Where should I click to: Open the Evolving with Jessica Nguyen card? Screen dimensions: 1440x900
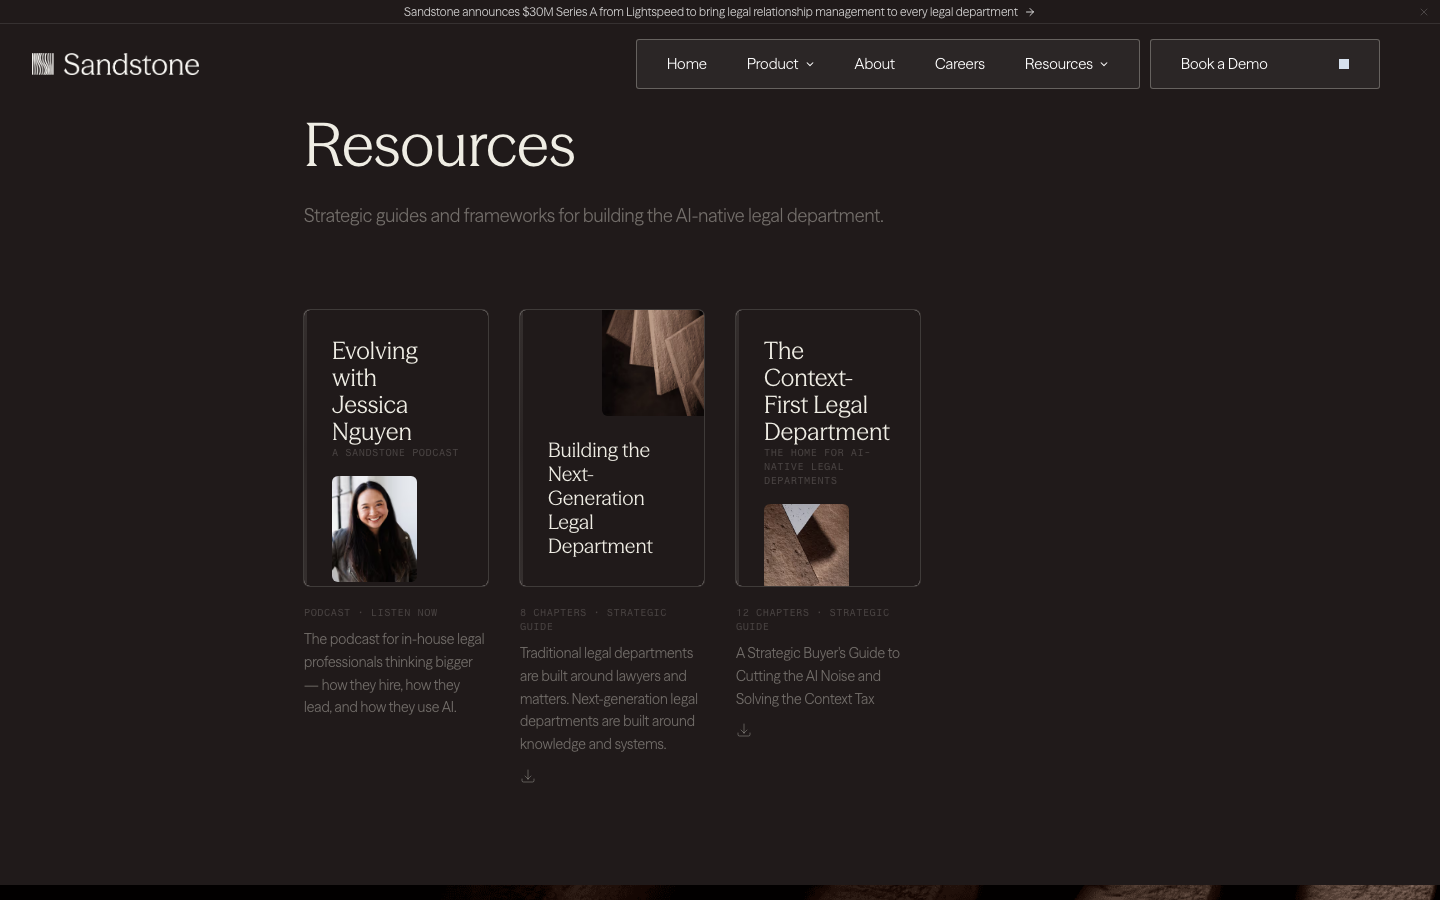tap(396, 448)
